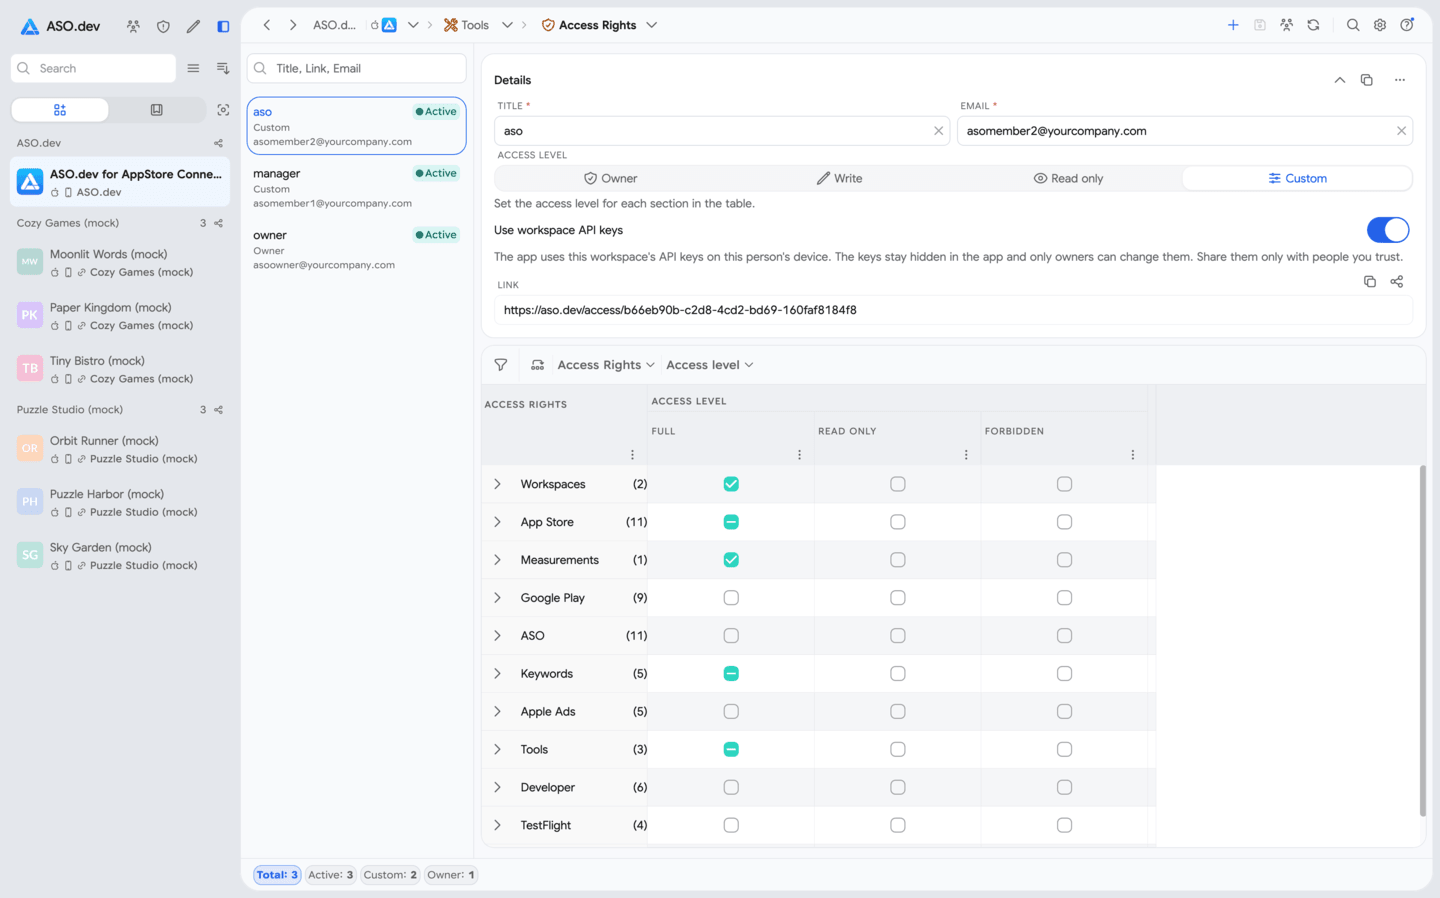Clear the email field with its X button
The width and height of the screenshot is (1440, 898).
coord(1401,131)
